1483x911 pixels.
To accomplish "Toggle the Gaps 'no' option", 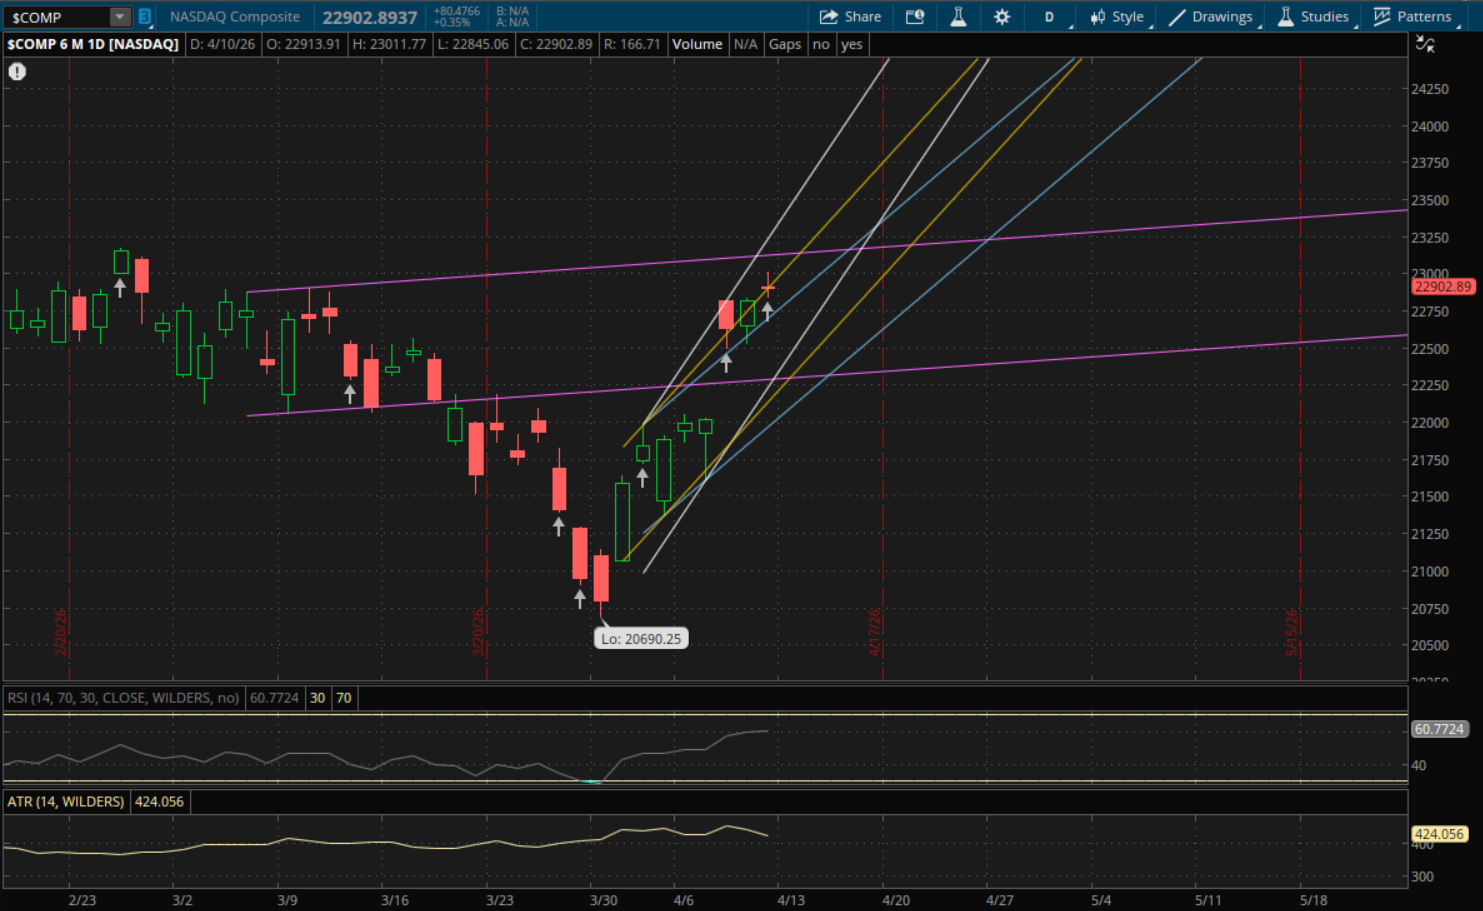I will click(x=821, y=44).
